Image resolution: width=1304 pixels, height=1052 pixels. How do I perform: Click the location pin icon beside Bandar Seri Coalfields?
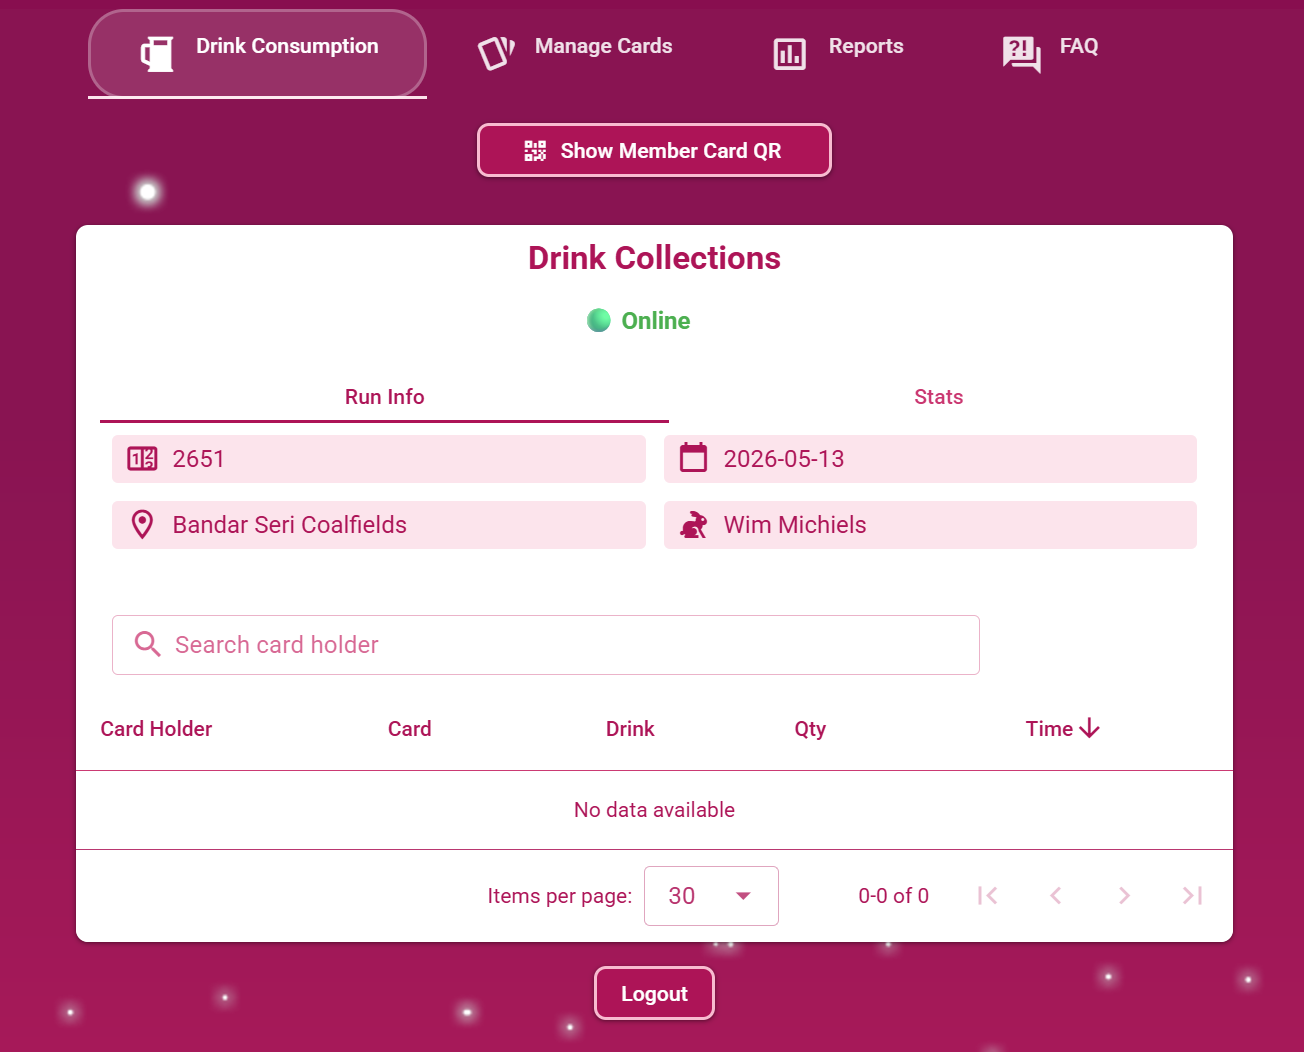pos(143,525)
